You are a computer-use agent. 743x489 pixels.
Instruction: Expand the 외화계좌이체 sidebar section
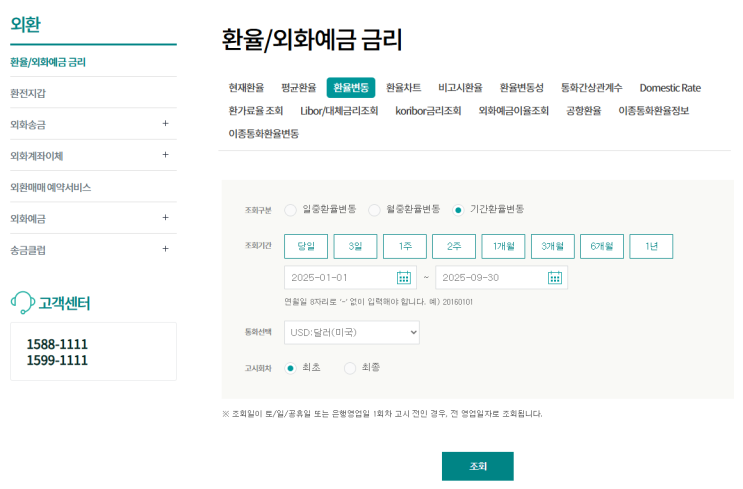pyautogui.click(x=165, y=155)
